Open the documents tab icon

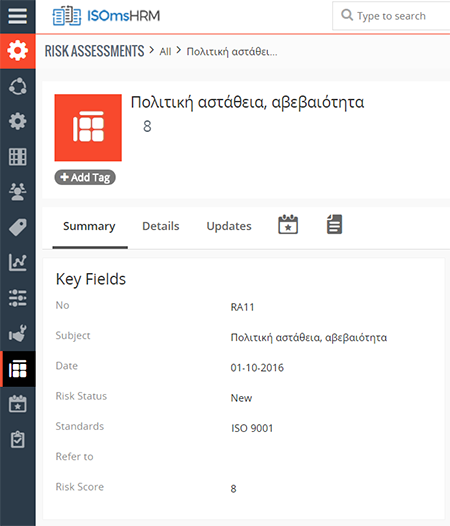(334, 224)
